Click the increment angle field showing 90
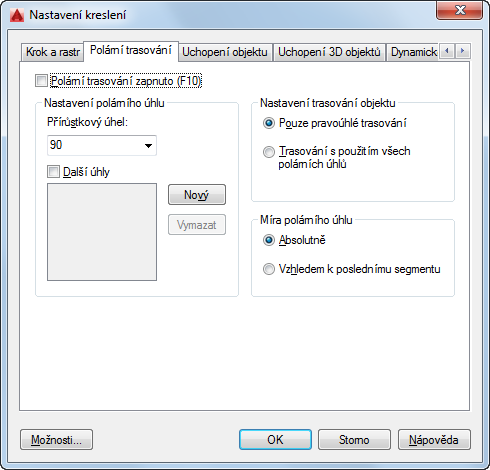Viewport: 490px width, 470px height. pyautogui.click(x=102, y=145)
